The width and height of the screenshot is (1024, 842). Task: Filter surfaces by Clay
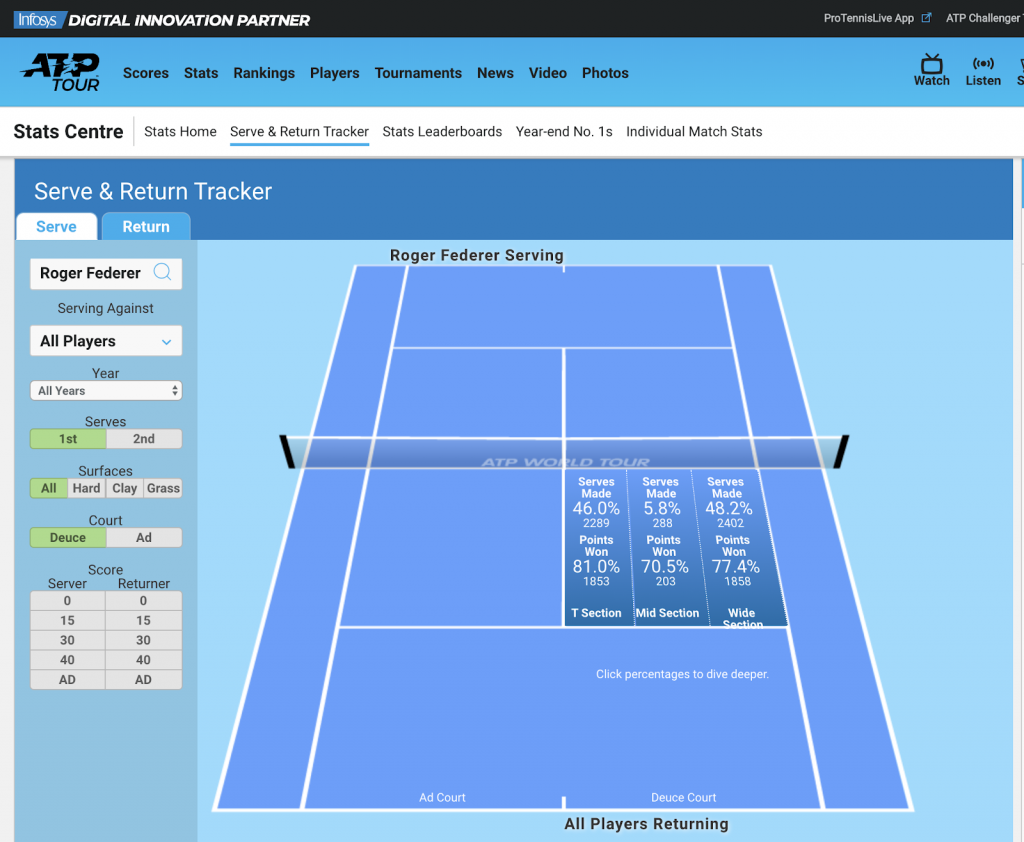click(124, 488)
